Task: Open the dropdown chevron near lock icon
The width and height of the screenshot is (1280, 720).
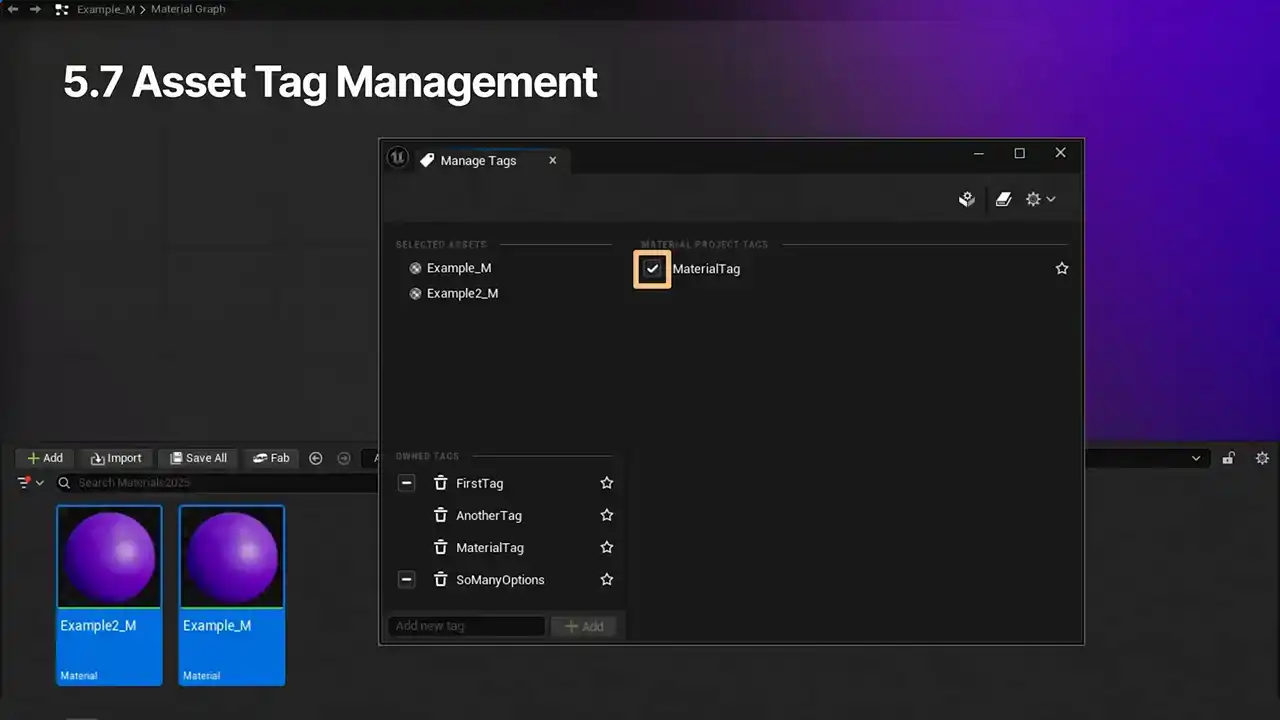Action: (1196, 458)
